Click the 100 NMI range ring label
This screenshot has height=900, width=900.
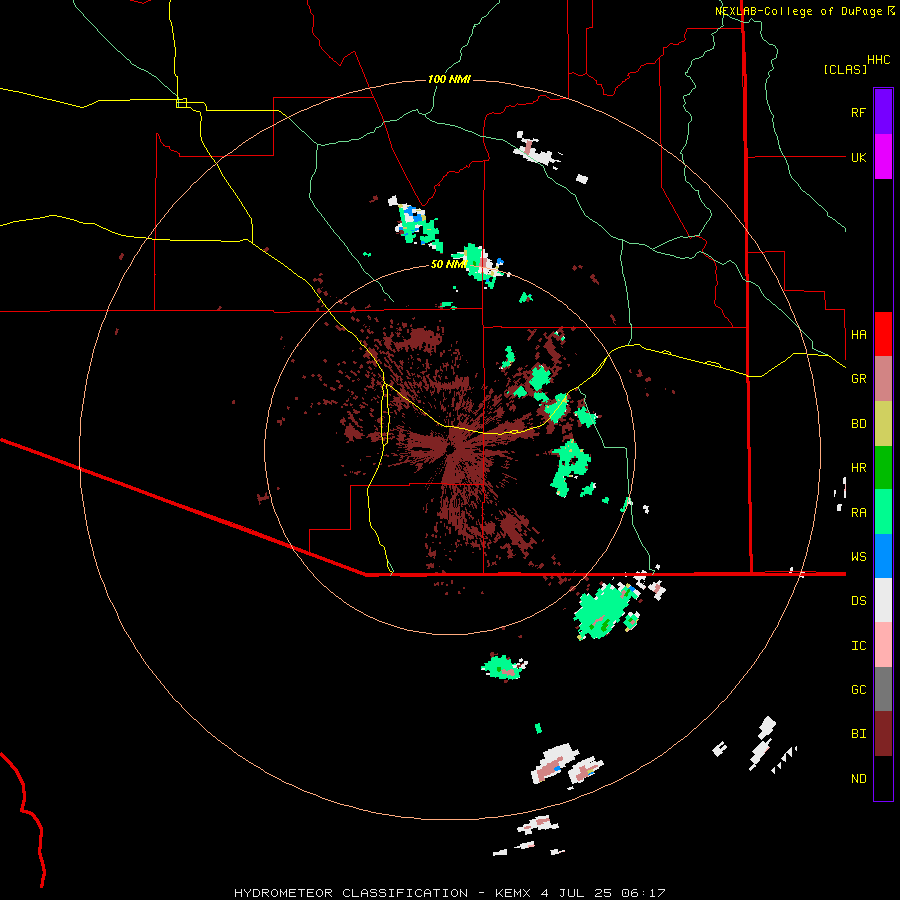(x=449, y=79)
